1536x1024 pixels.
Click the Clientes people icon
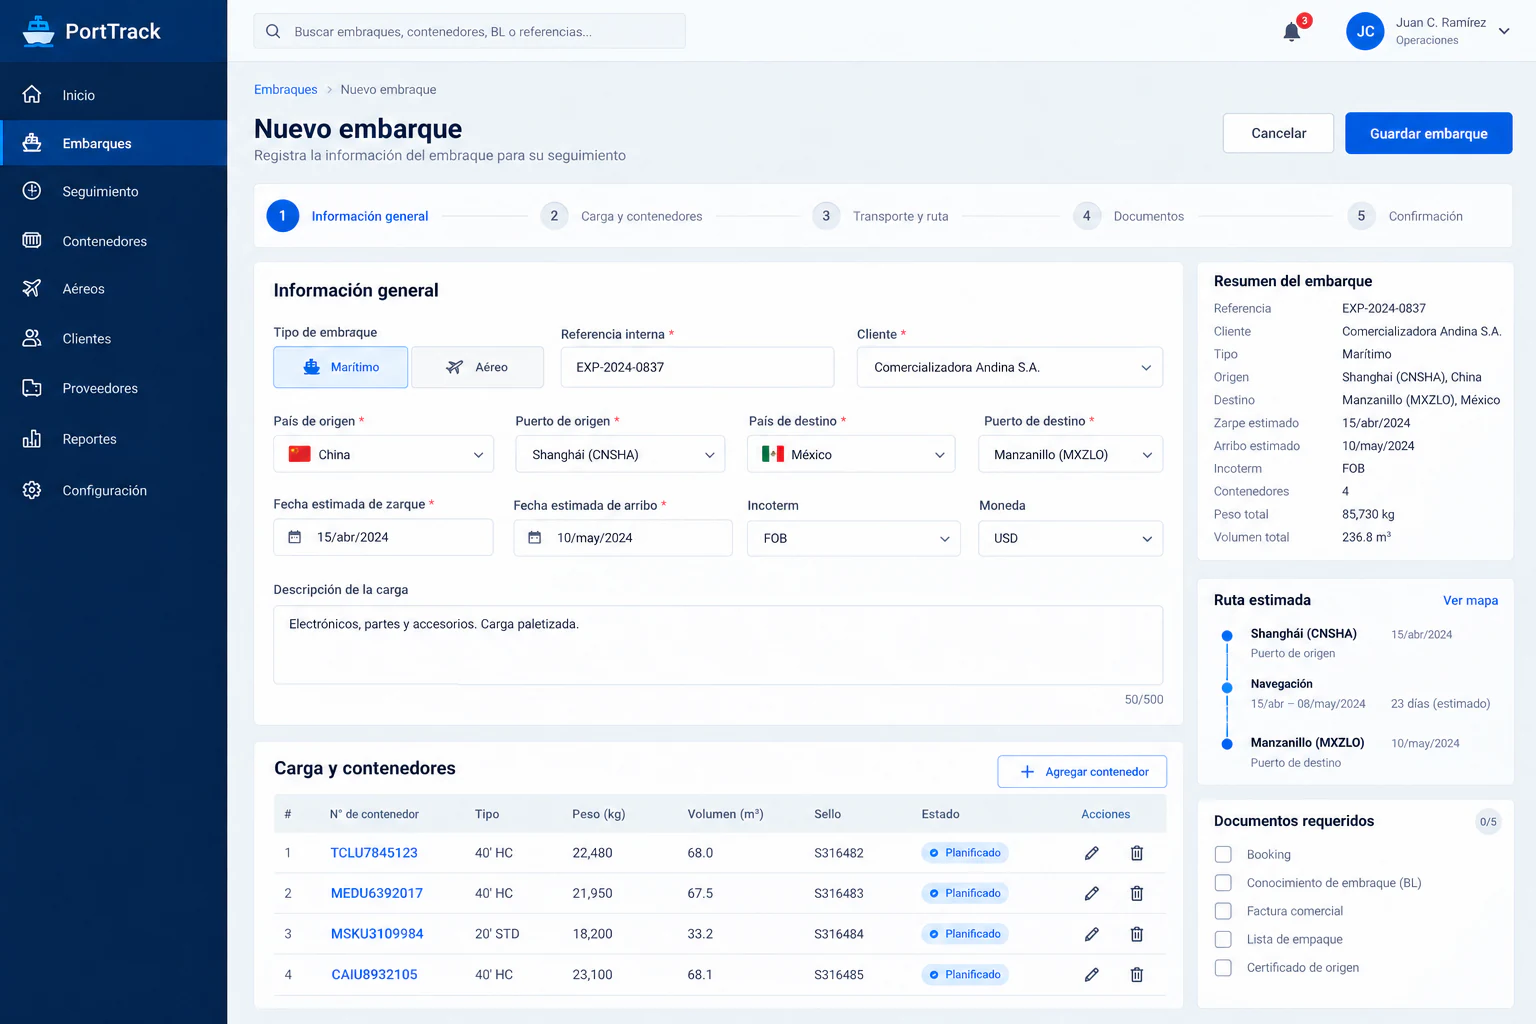[x=32, y=338]
